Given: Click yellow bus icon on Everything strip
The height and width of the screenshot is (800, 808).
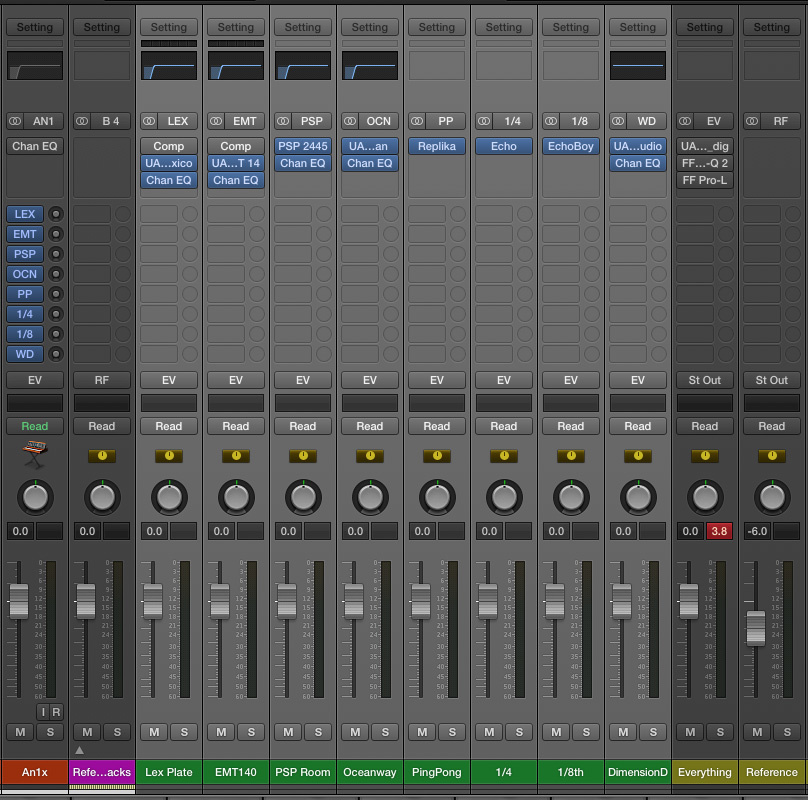Looking at the screenshot, I should pyautogui.click(x=705, y=456).
